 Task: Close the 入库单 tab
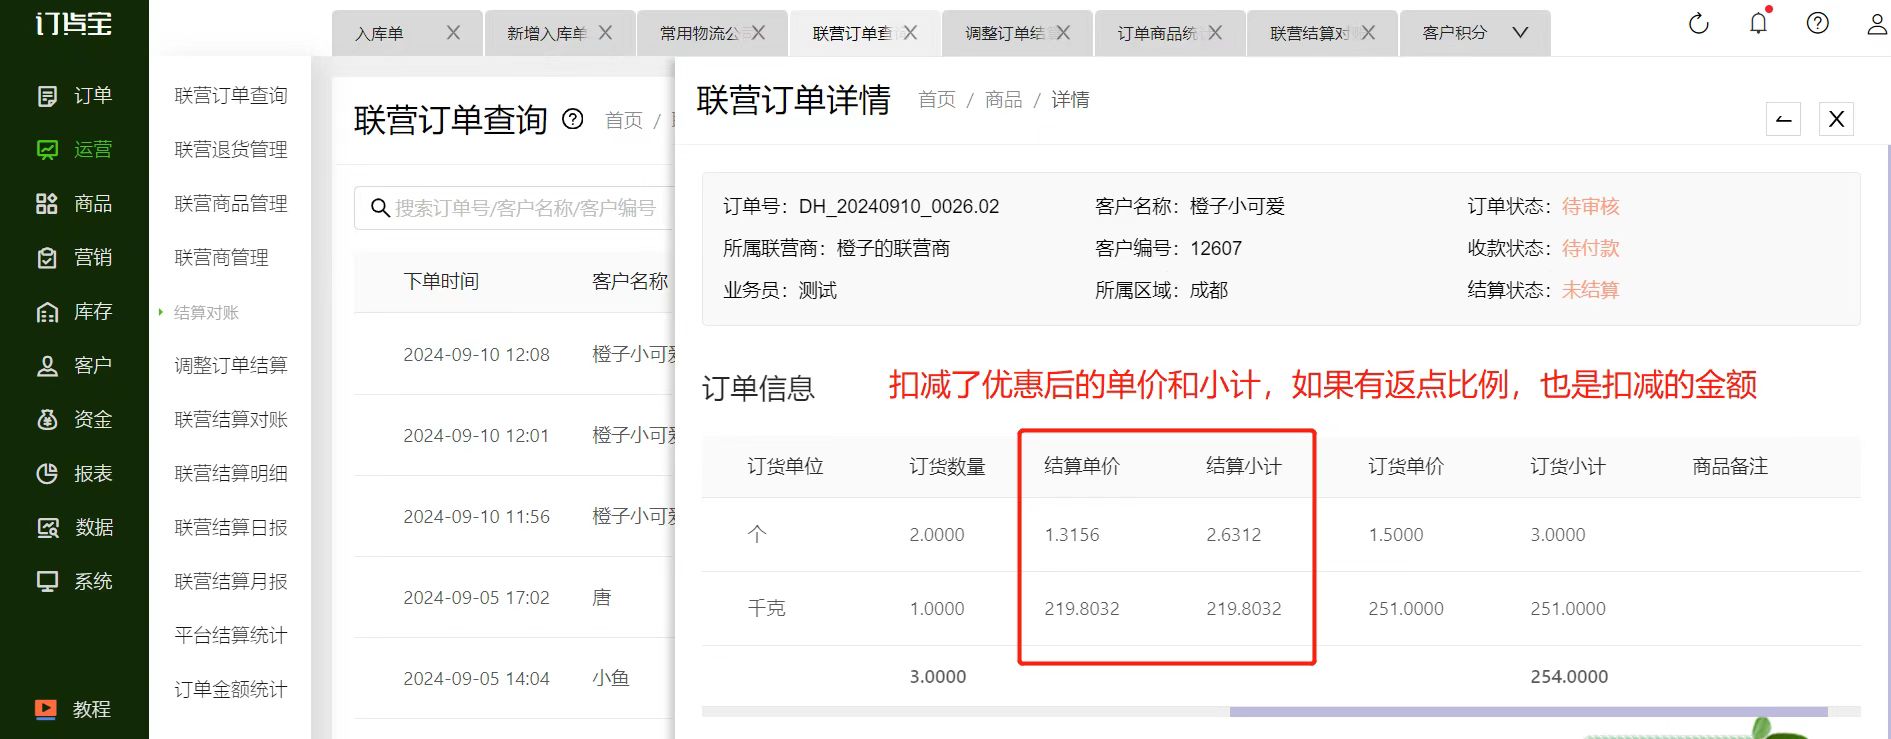(453, 33)
